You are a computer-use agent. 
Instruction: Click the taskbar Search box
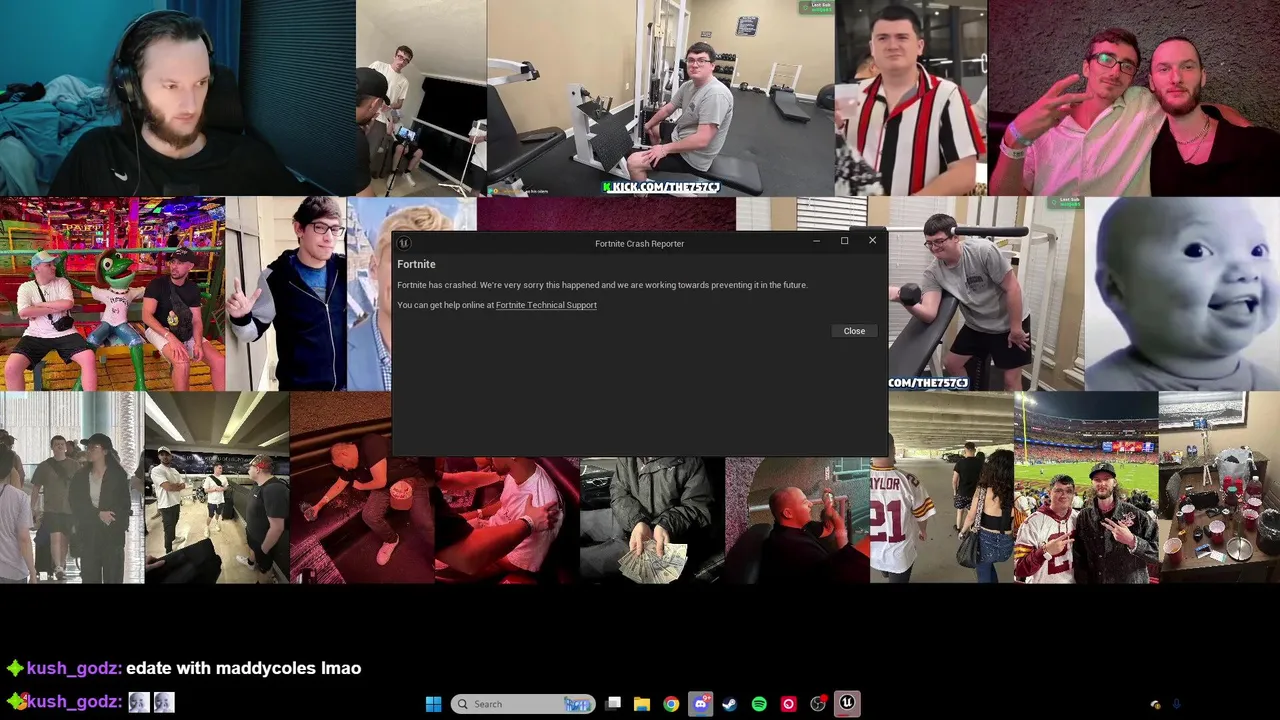point(523,704)
